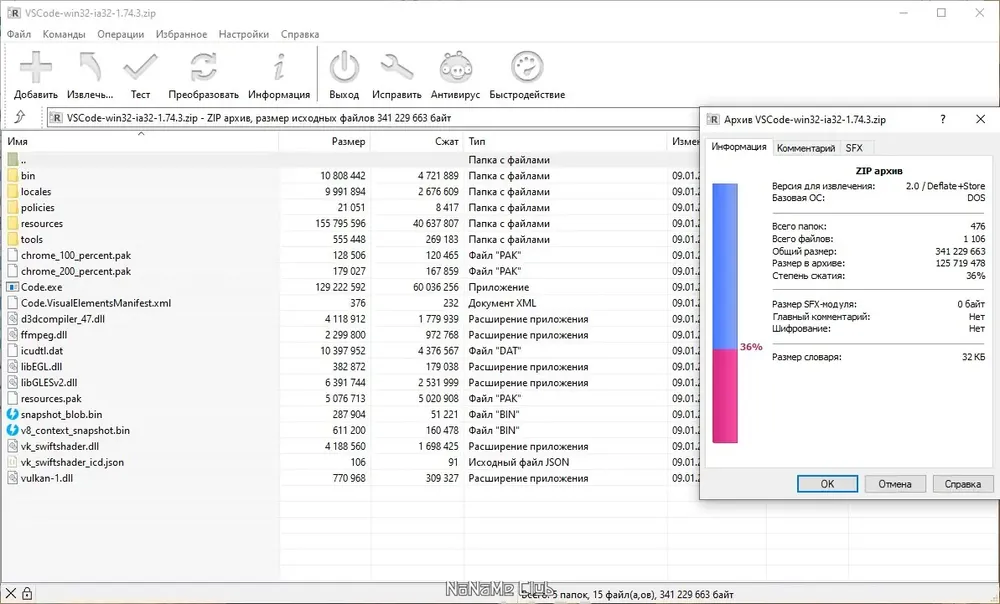Click the resources folder icon
Image resolution: width=1000 pixels, height=604 pixels.
(13, 223)
